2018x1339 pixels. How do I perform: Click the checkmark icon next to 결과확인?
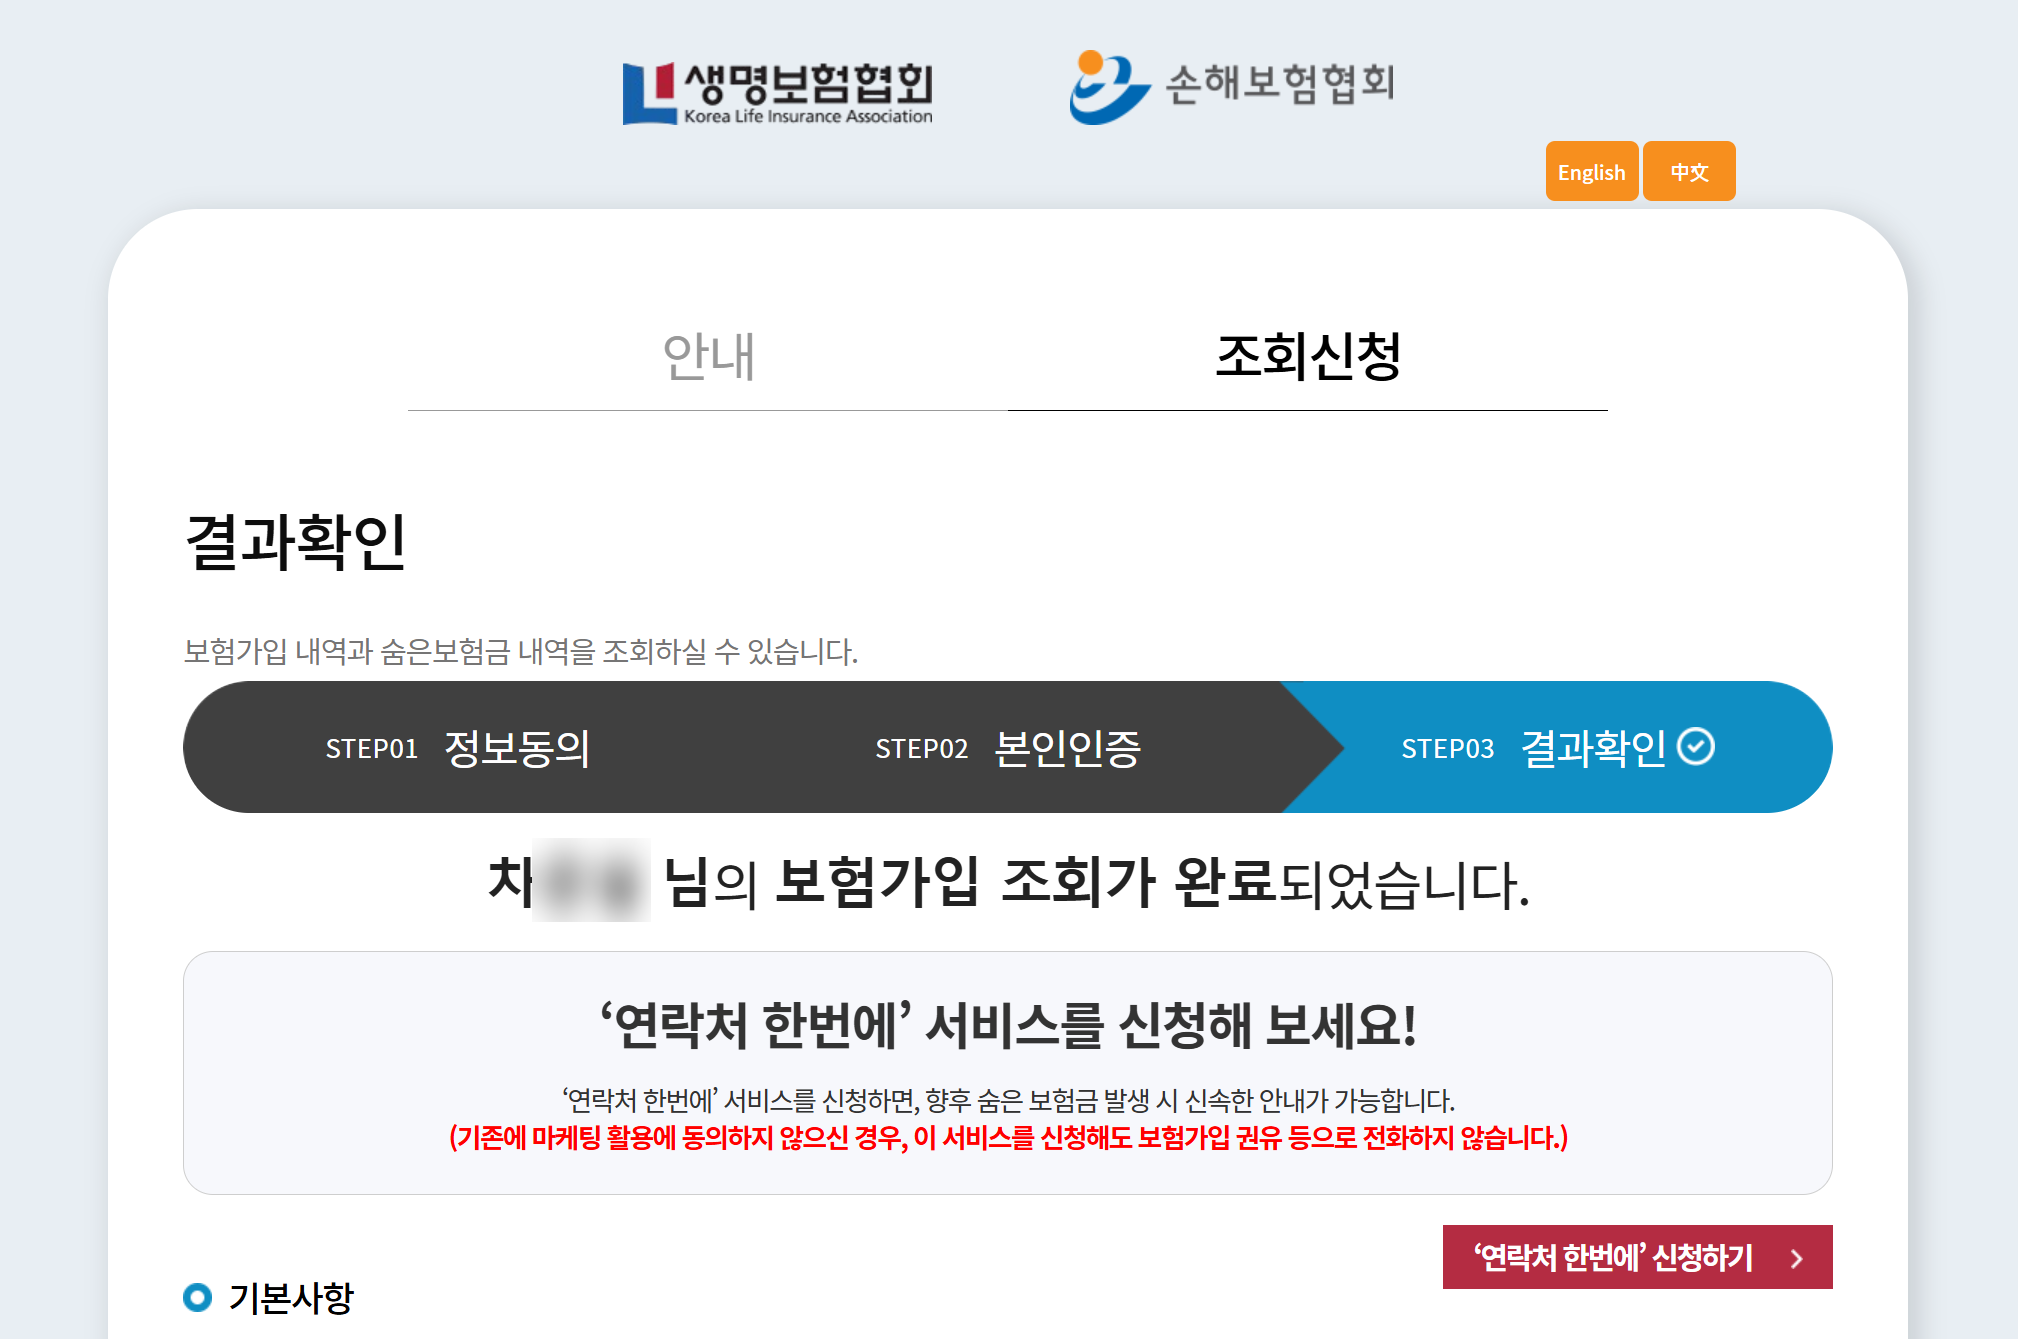1694,746
